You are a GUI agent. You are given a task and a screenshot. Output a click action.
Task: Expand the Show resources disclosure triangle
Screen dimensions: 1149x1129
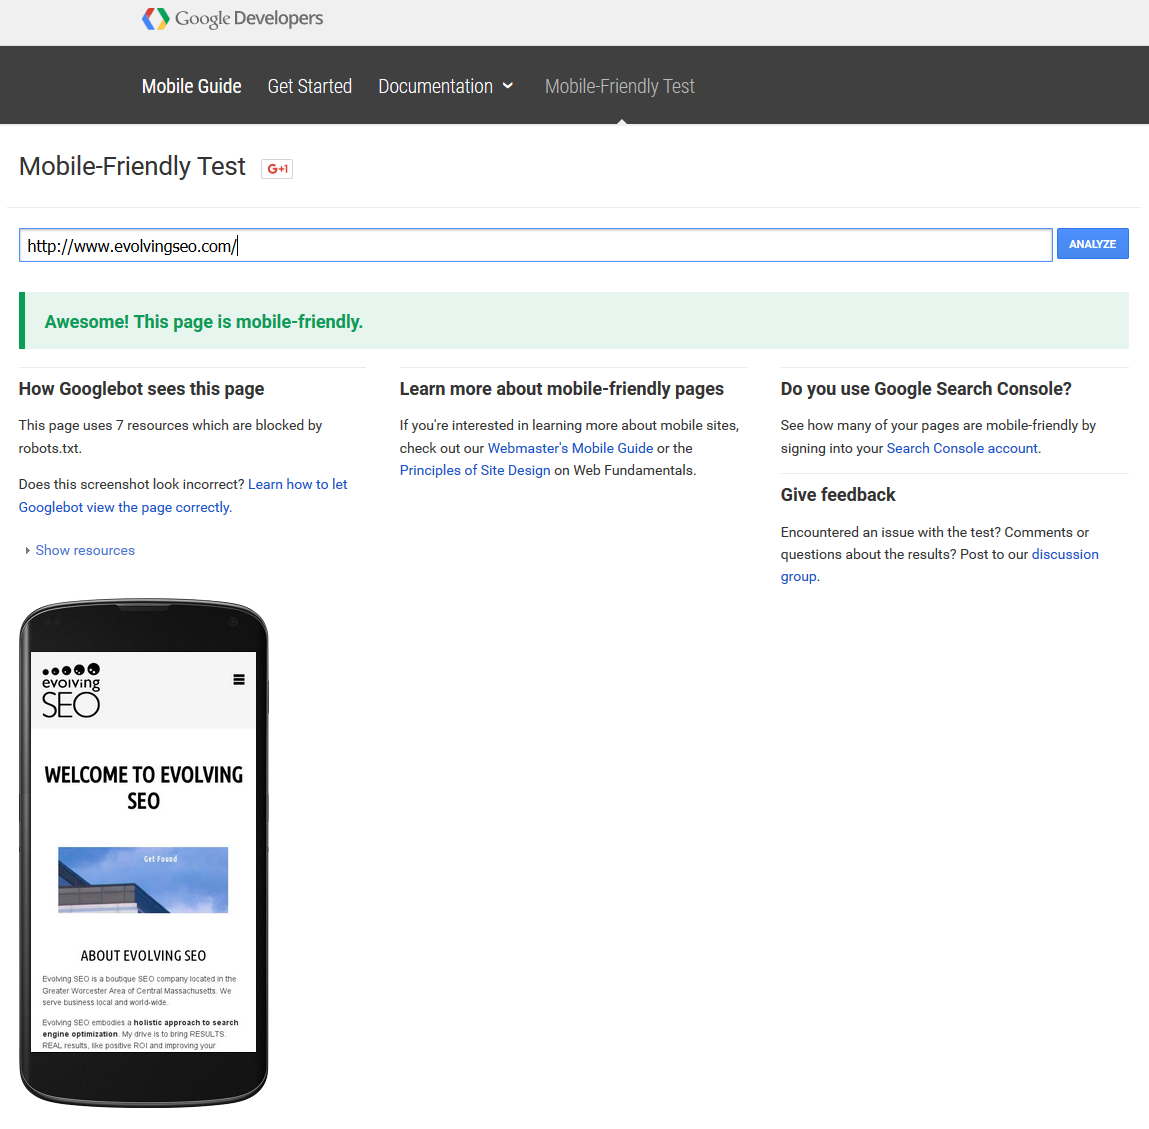[x=28, y=551]
